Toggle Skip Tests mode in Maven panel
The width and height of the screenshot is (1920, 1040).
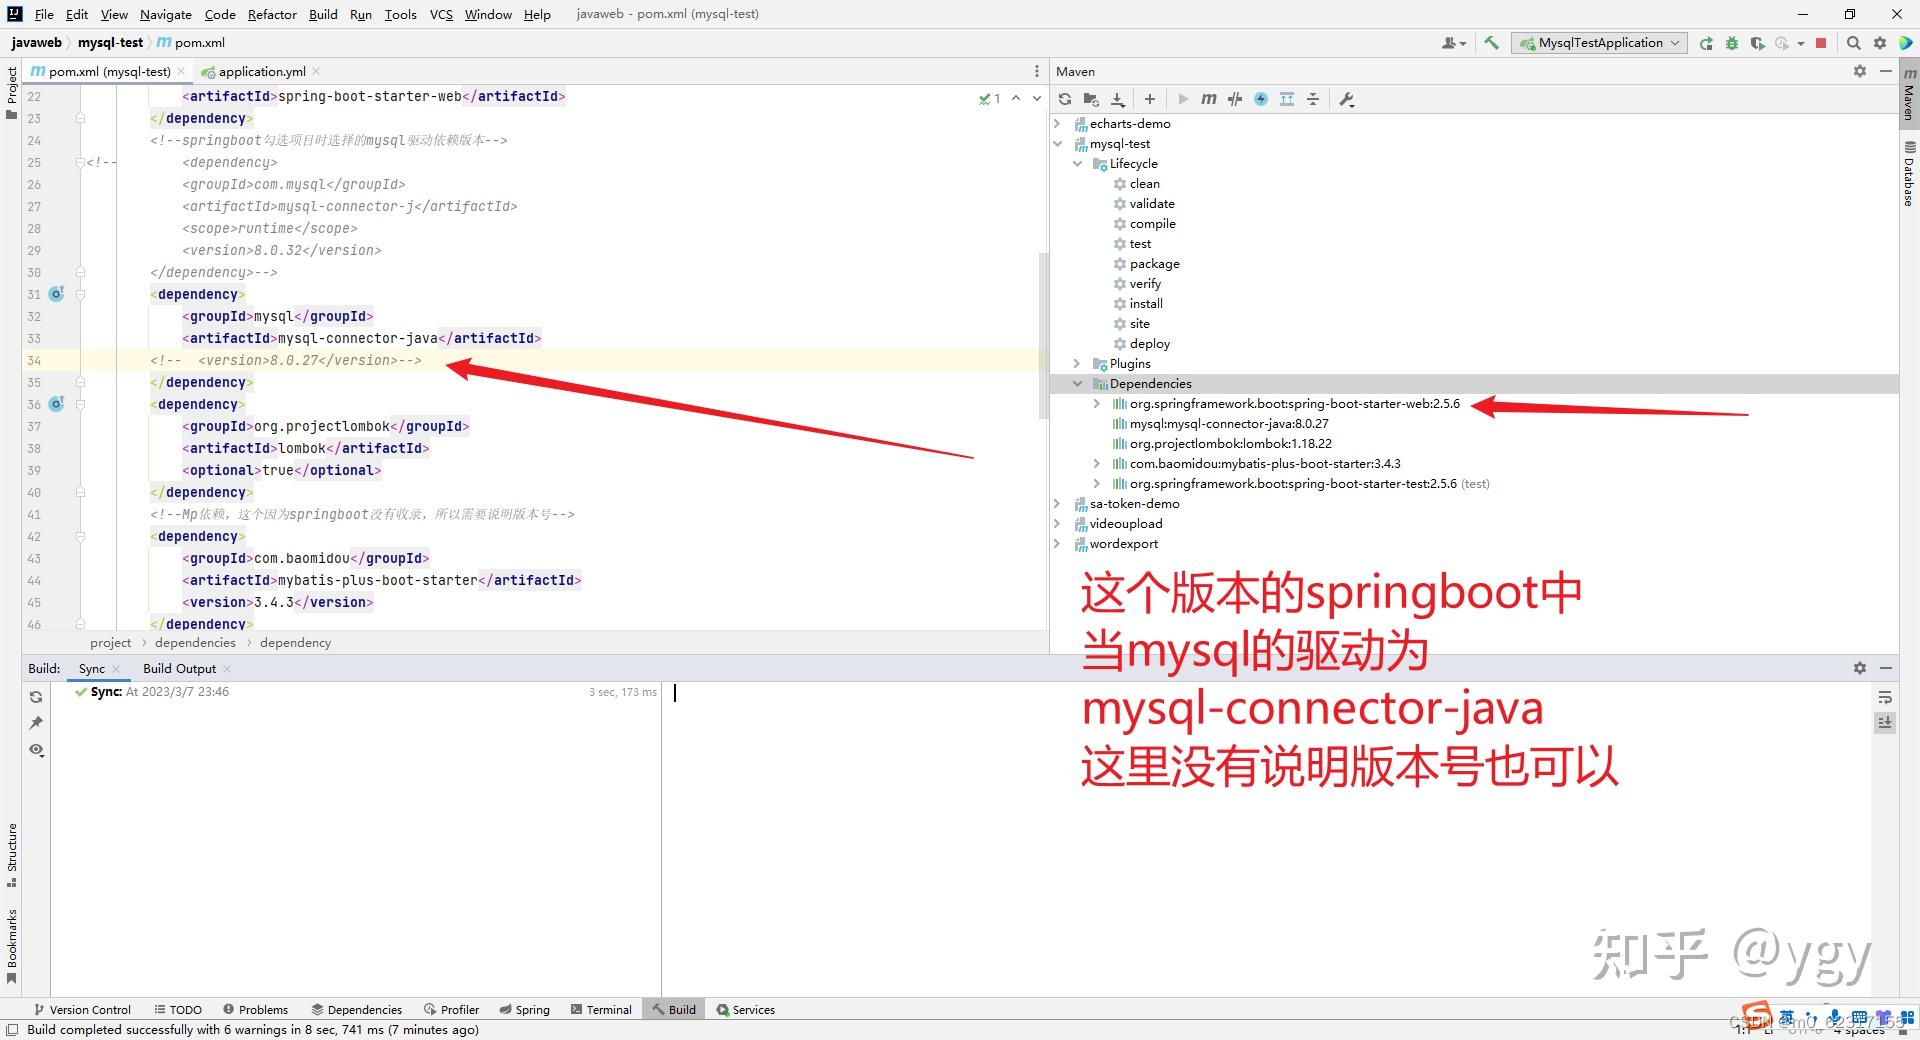(x=1235, y=99)
